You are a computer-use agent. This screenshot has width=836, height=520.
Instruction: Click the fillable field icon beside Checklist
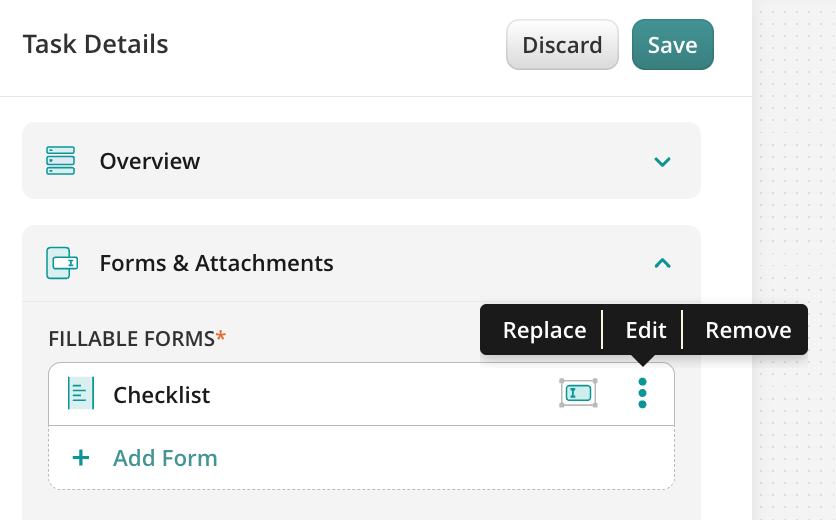click(579, 393)
